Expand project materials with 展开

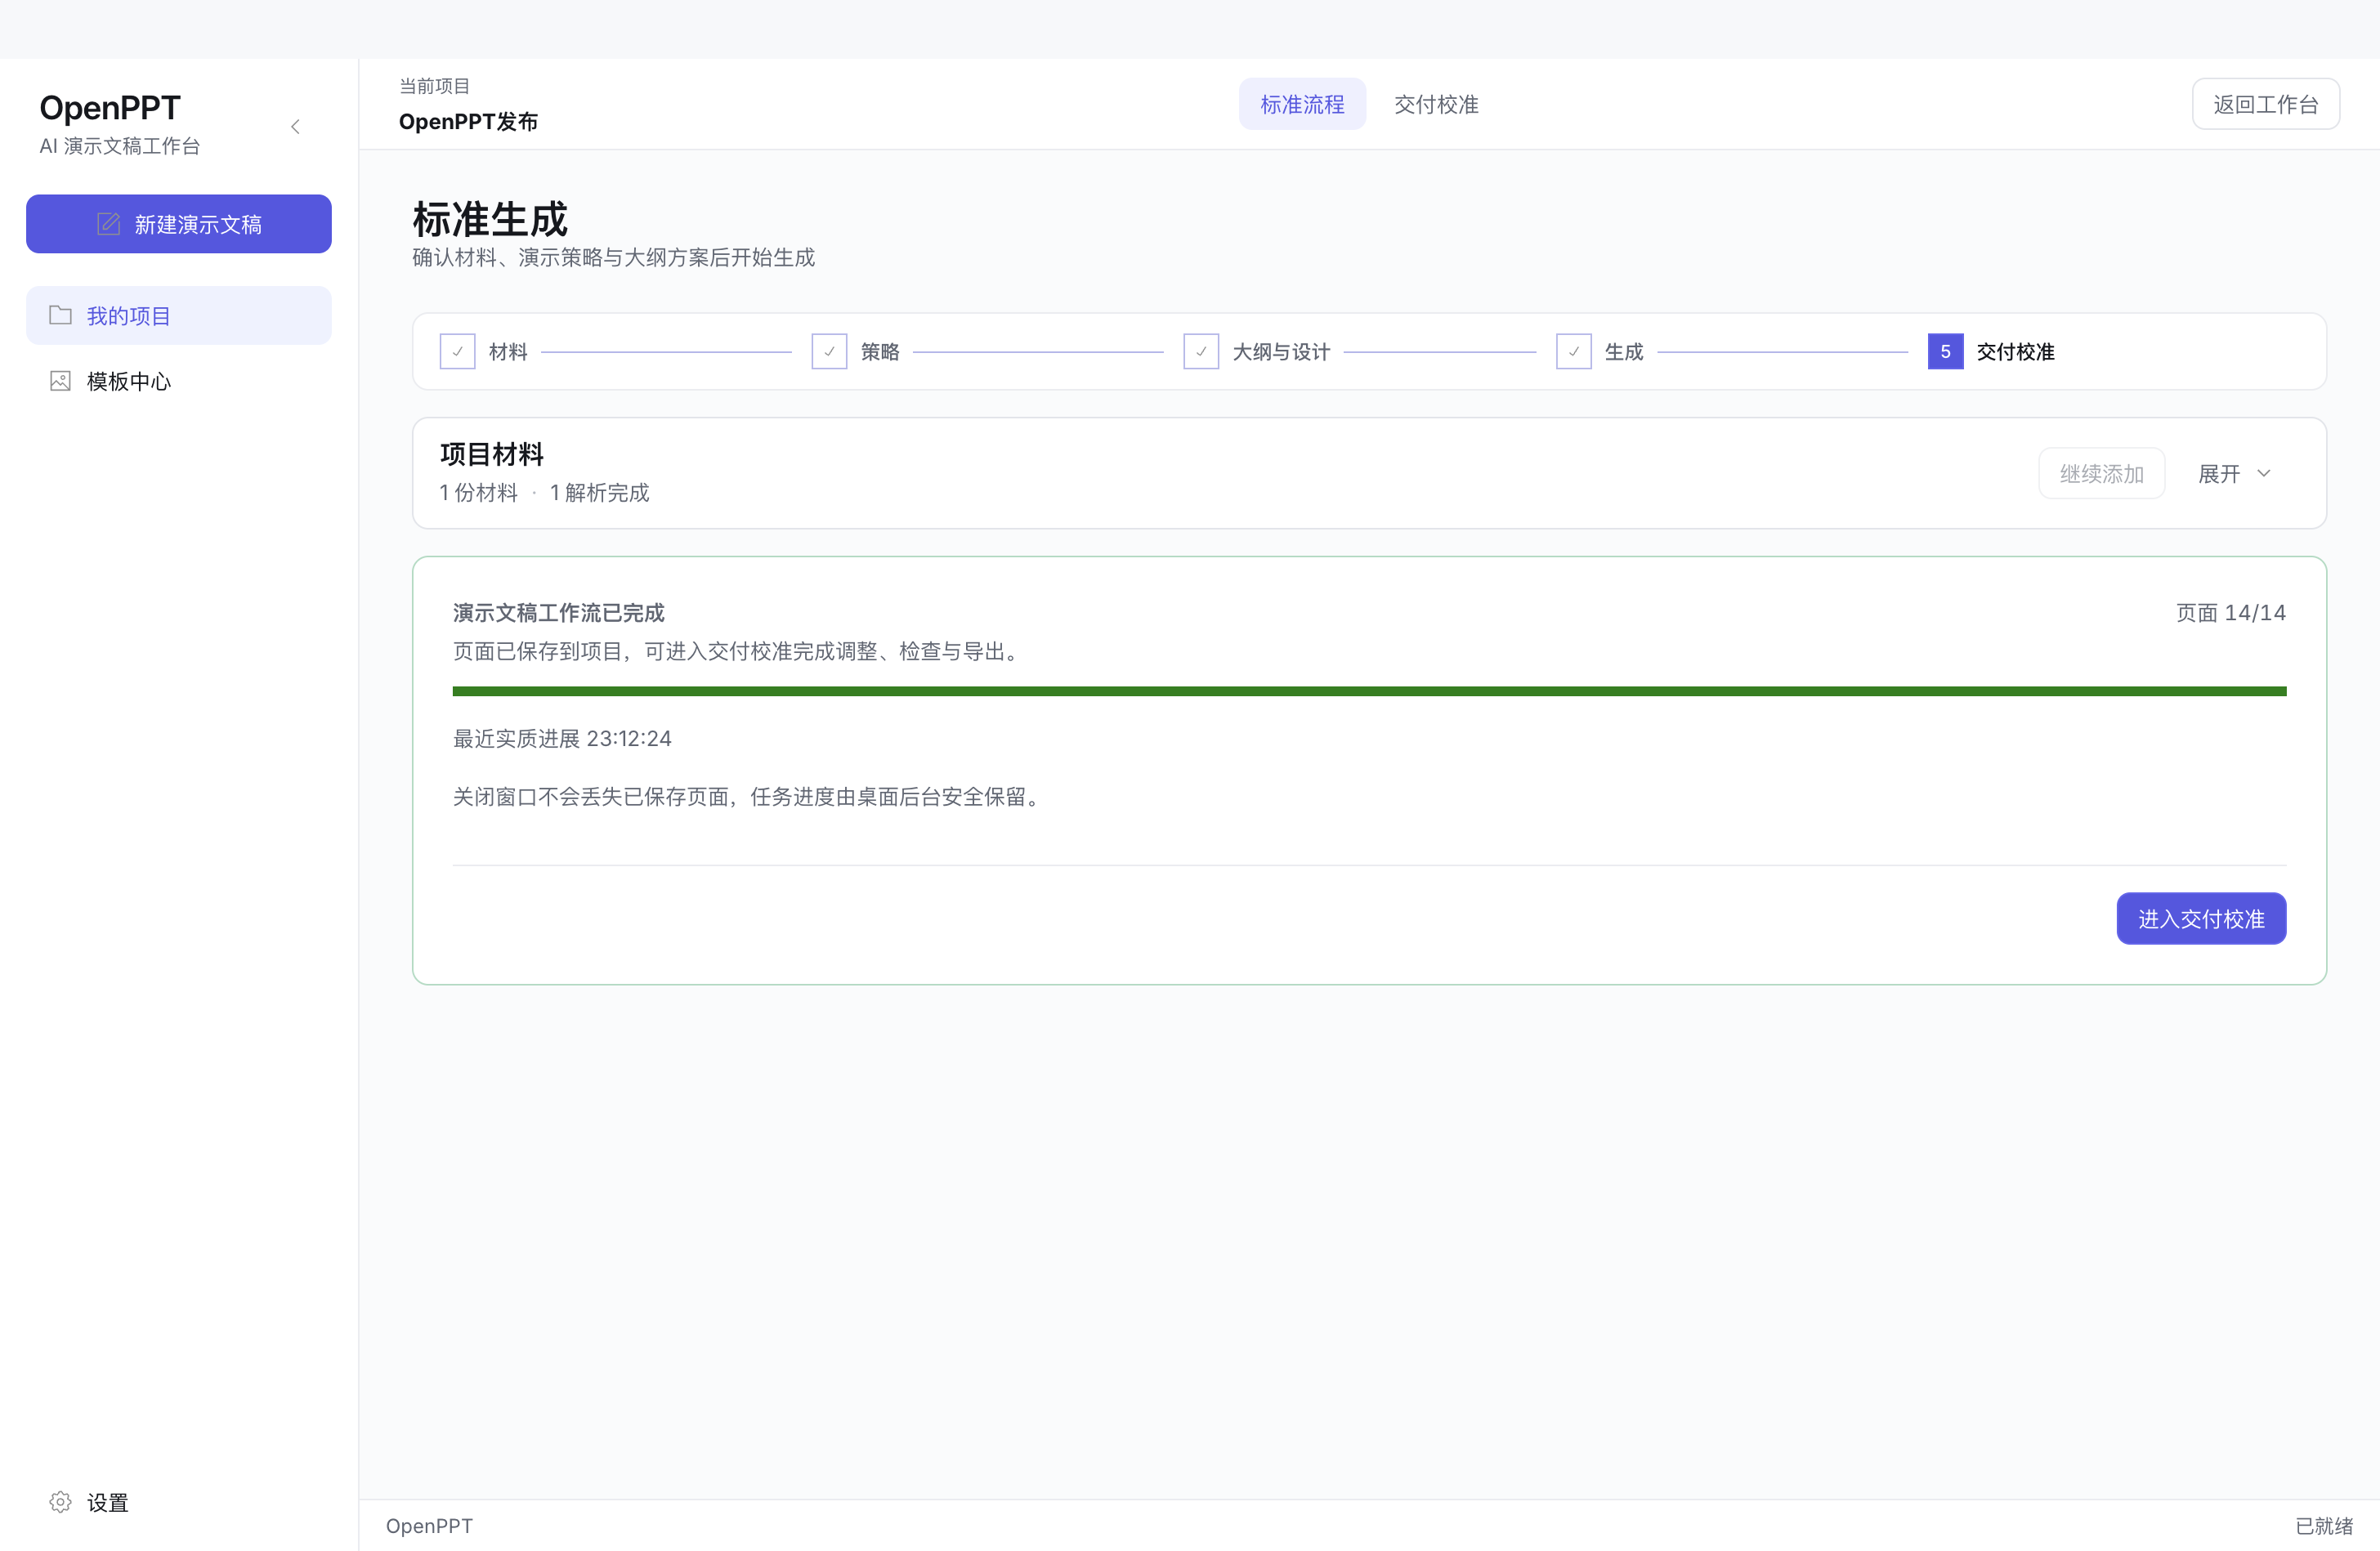tap(2235, 473)
